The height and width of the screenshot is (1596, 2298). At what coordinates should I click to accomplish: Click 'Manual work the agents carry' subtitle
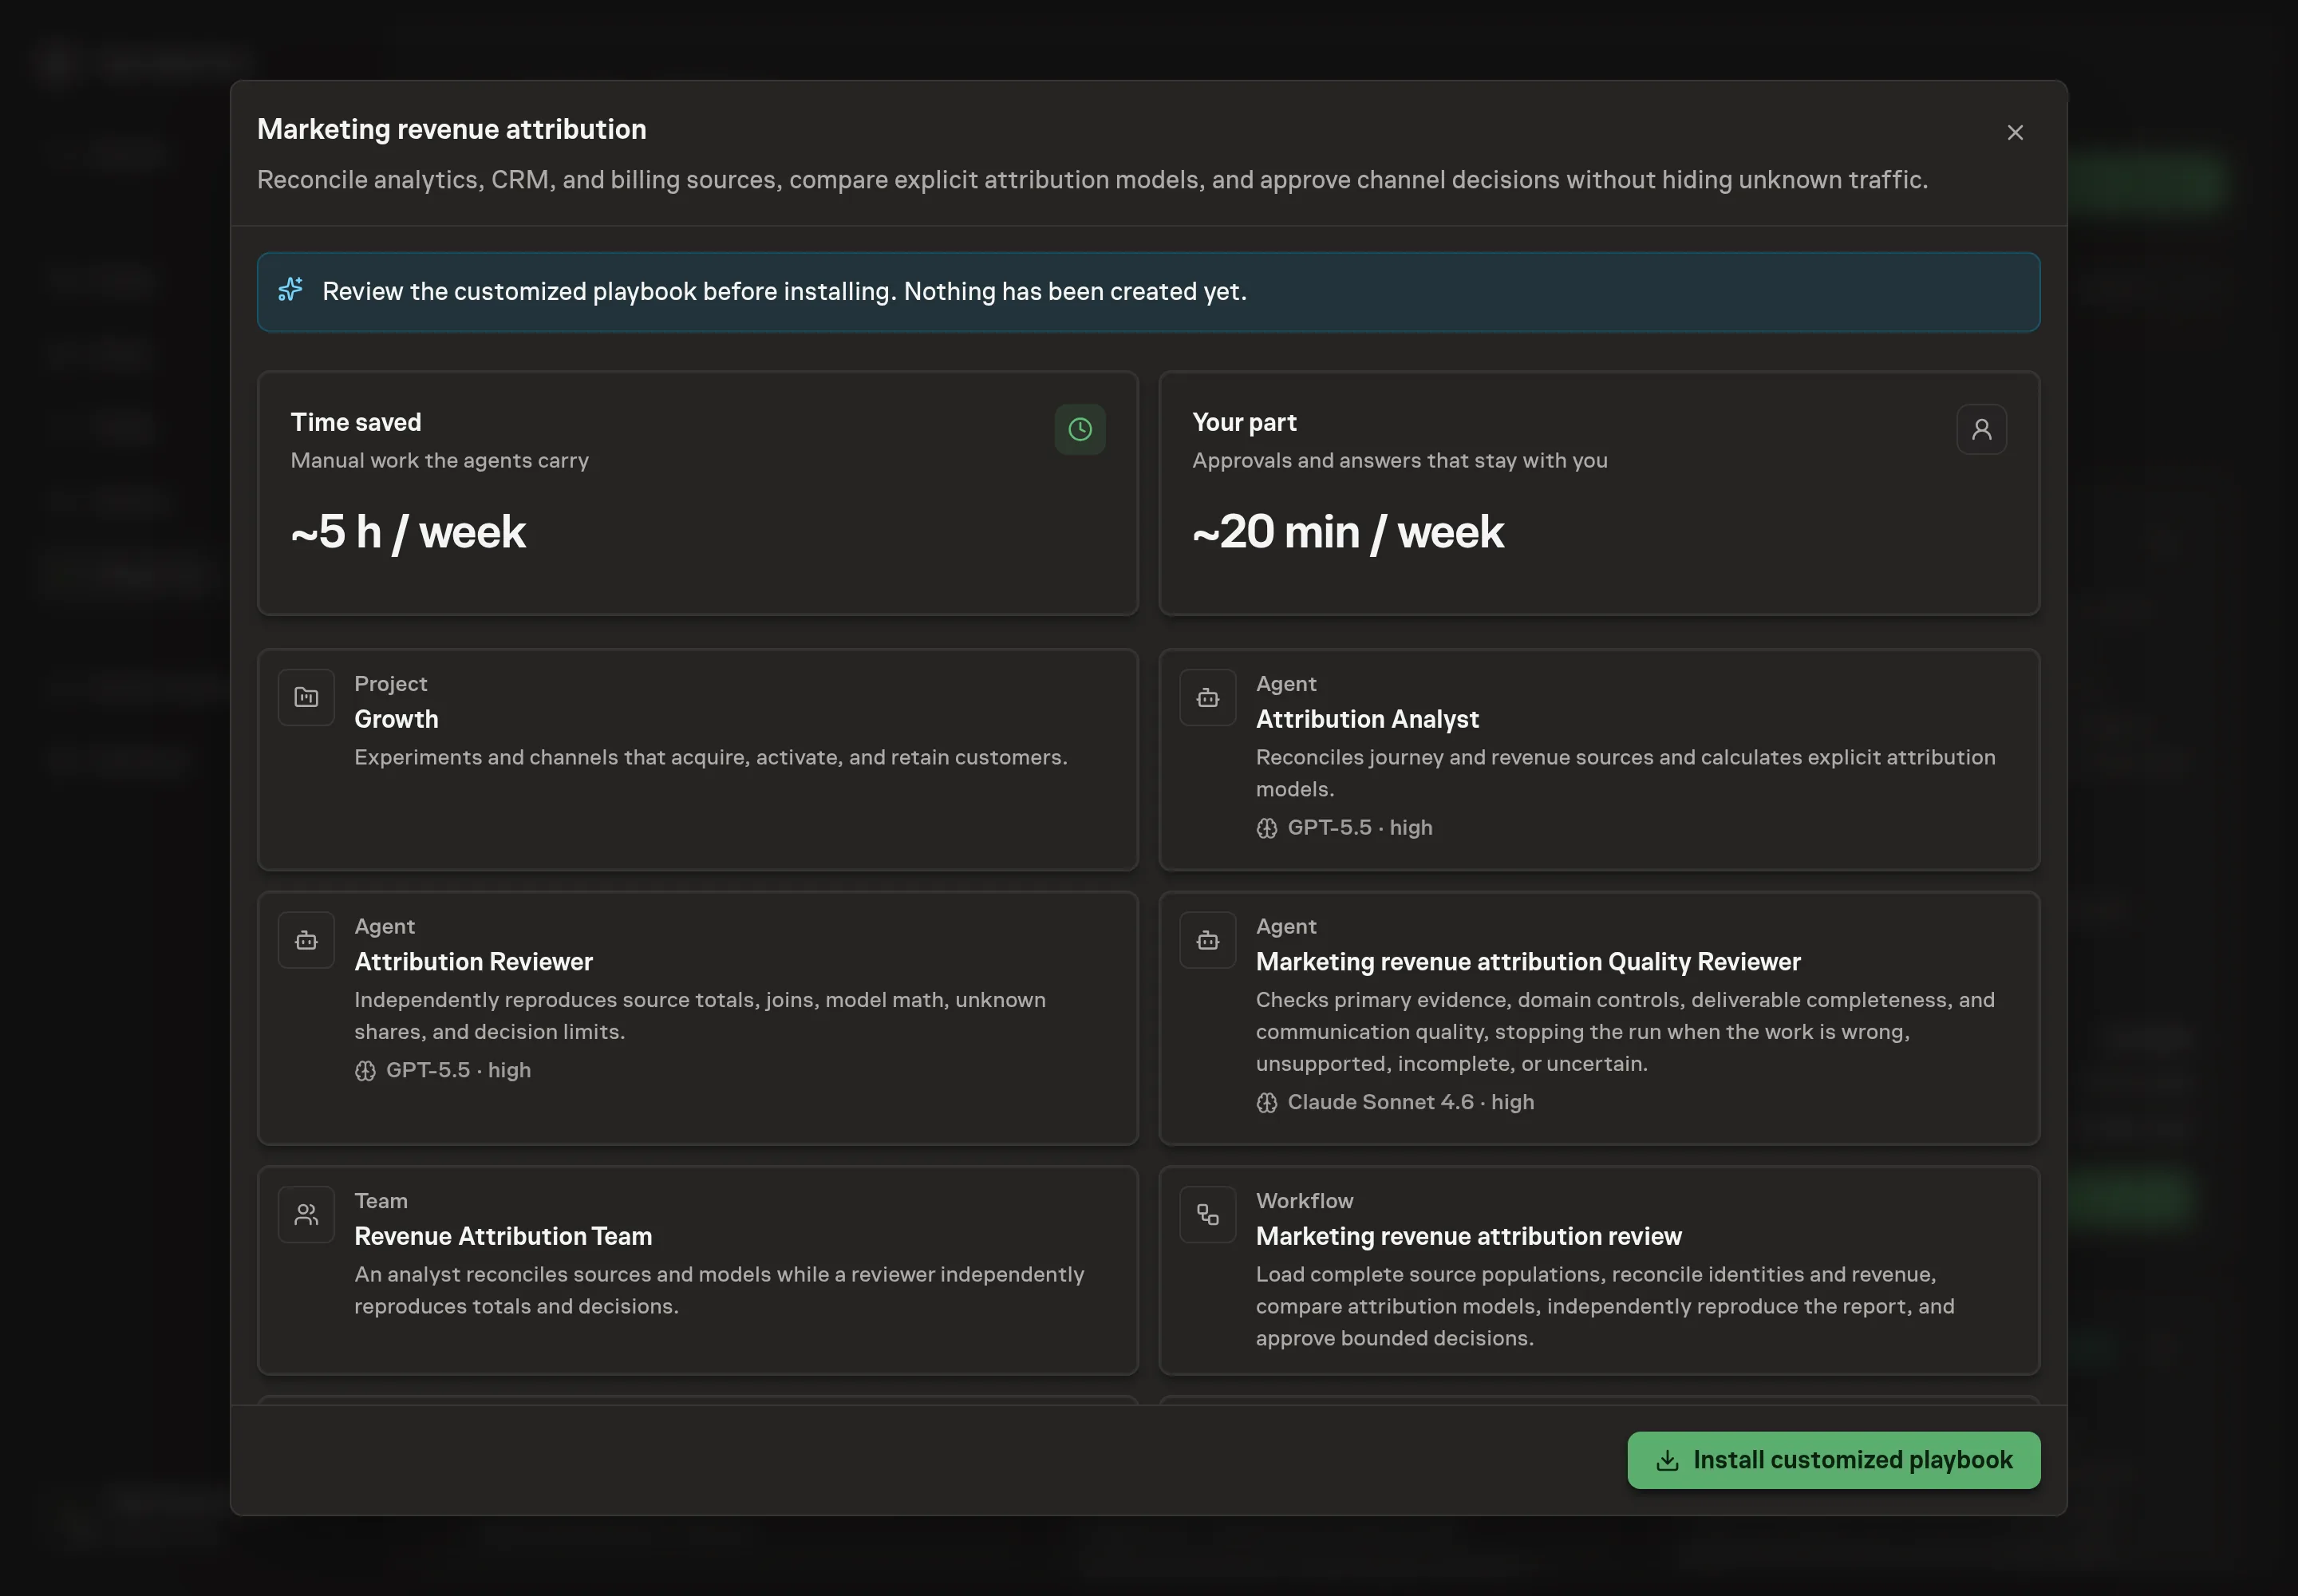coord(439,460)
